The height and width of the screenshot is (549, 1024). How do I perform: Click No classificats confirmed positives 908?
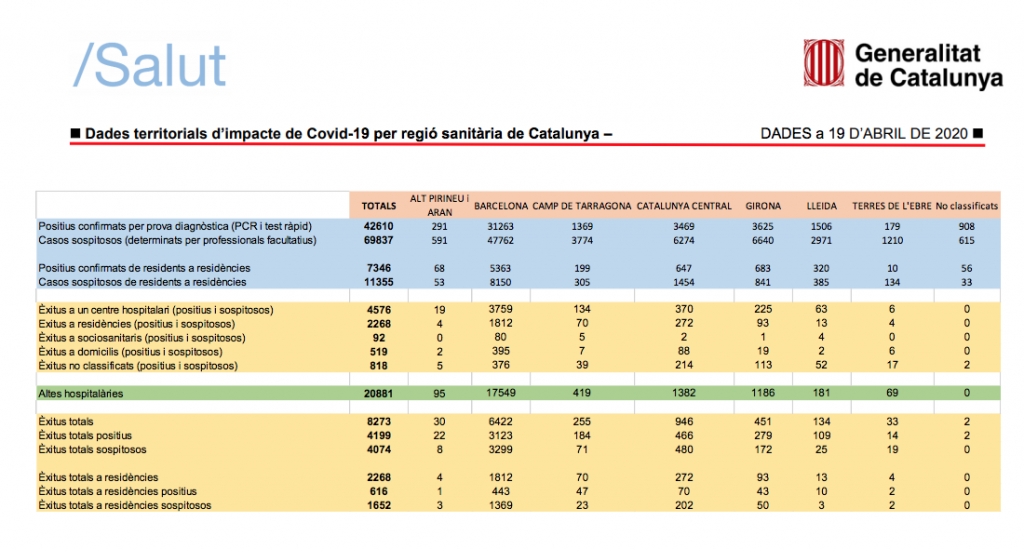(x=967, y=227)
